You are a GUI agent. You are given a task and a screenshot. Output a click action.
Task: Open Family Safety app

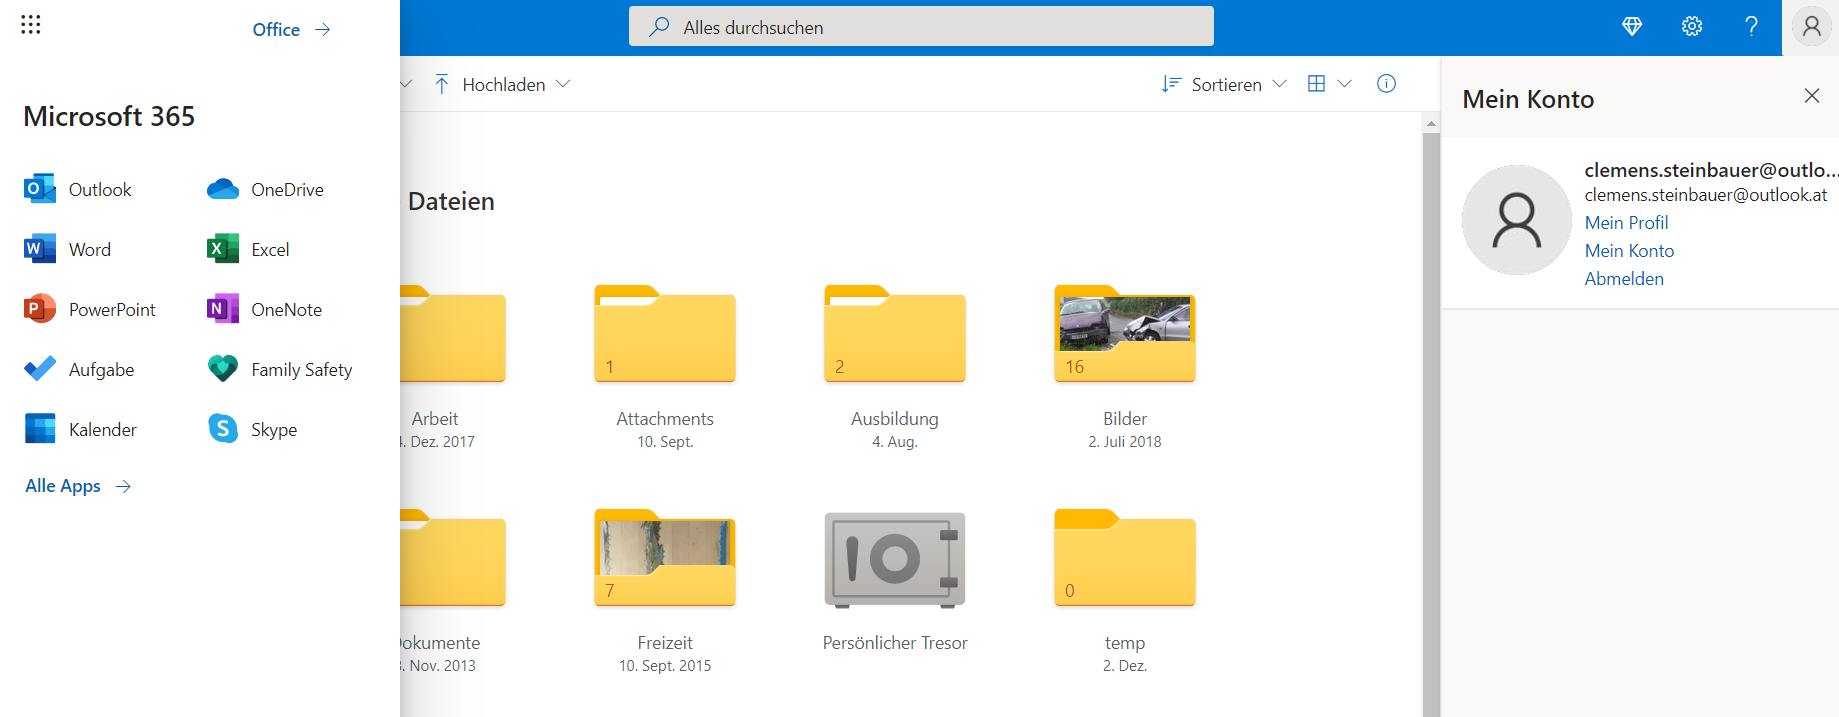[280, 369]
